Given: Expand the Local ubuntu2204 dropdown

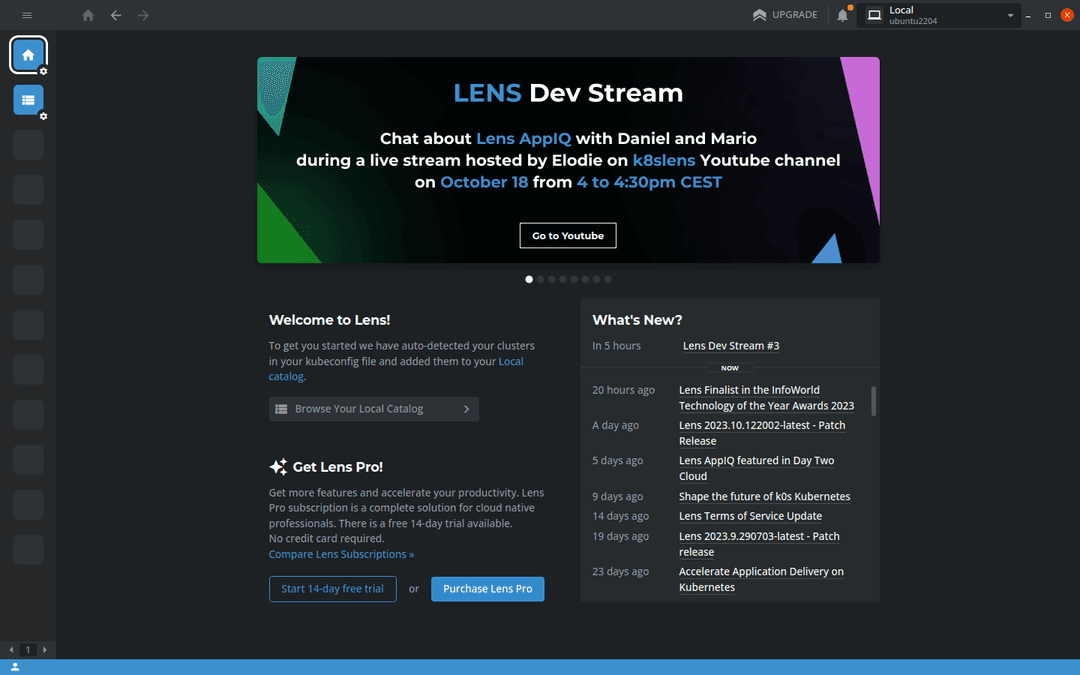Looking at the screenshot, I should 1010,15.
